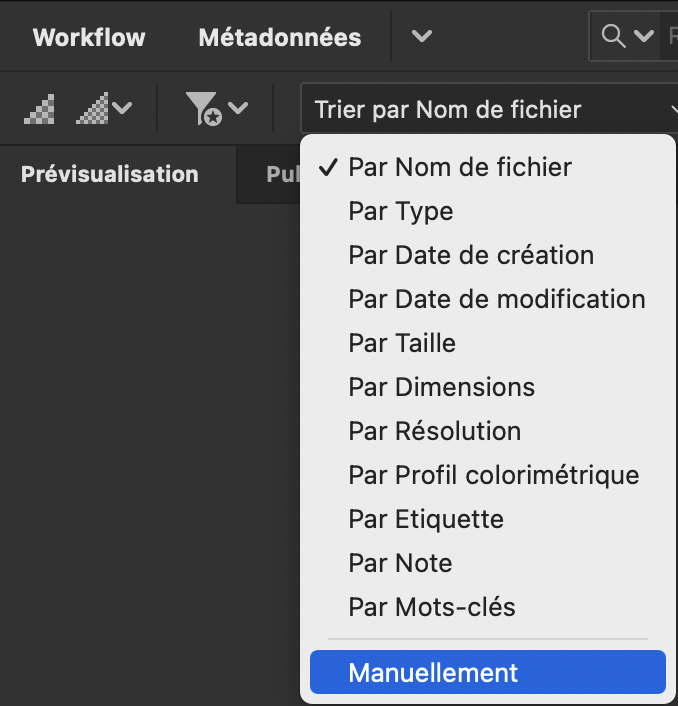The height and width of the screenshot is (706, 678).
Task: Open the Prévisualisation panel tab
Action: [110, 174]
